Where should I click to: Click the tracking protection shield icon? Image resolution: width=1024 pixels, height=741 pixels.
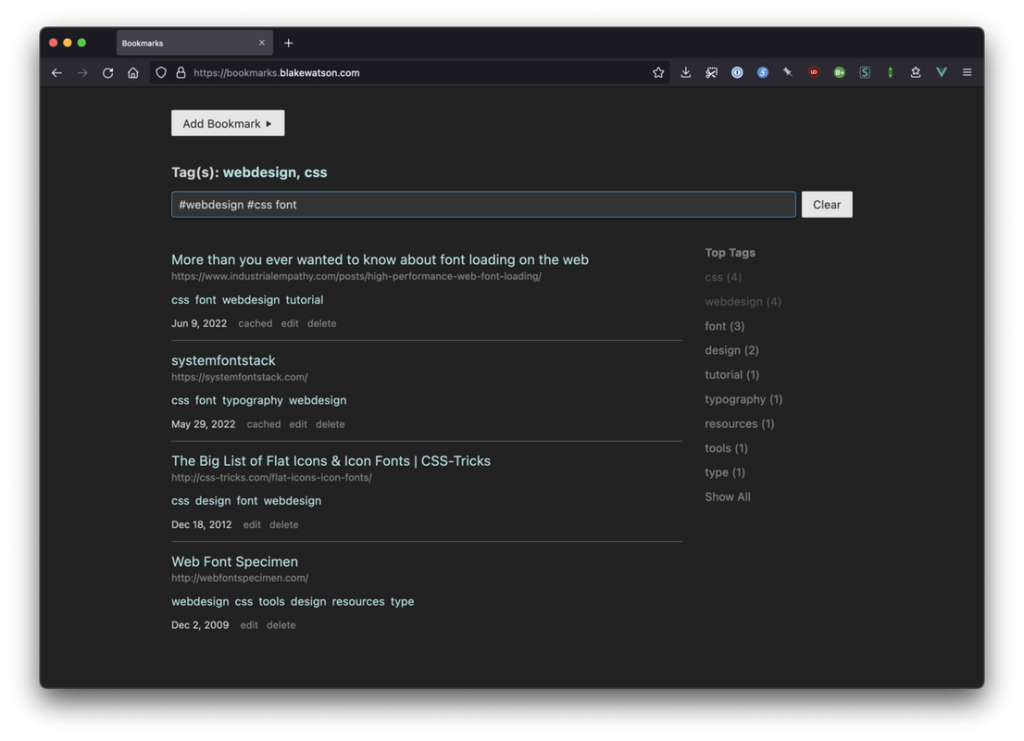point(161,72)
